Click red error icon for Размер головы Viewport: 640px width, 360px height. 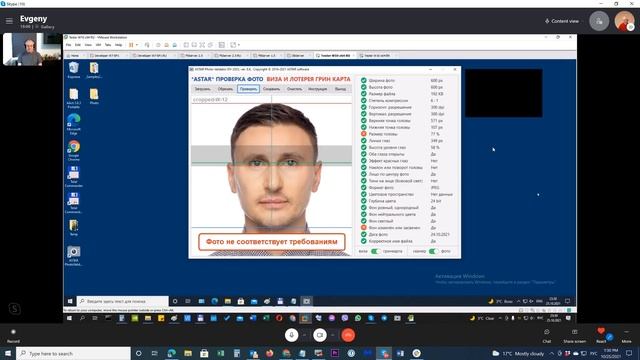tap(363, 134)
